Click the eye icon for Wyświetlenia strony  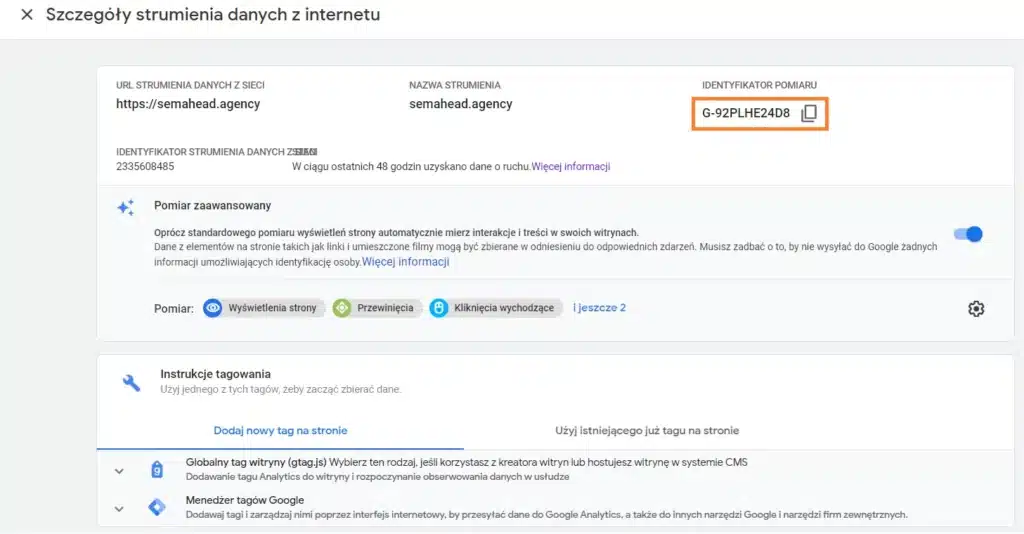click(212, 308)
